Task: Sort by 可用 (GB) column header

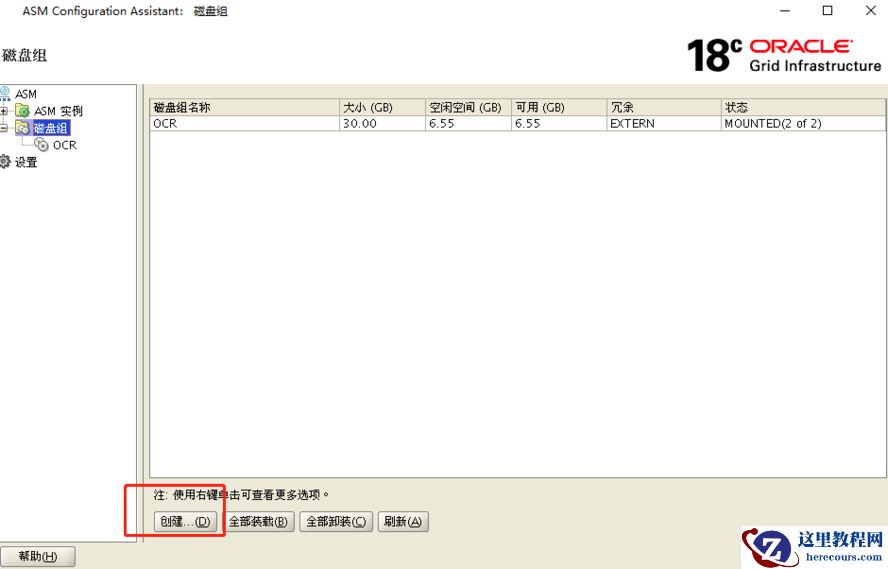Action: 560,108
